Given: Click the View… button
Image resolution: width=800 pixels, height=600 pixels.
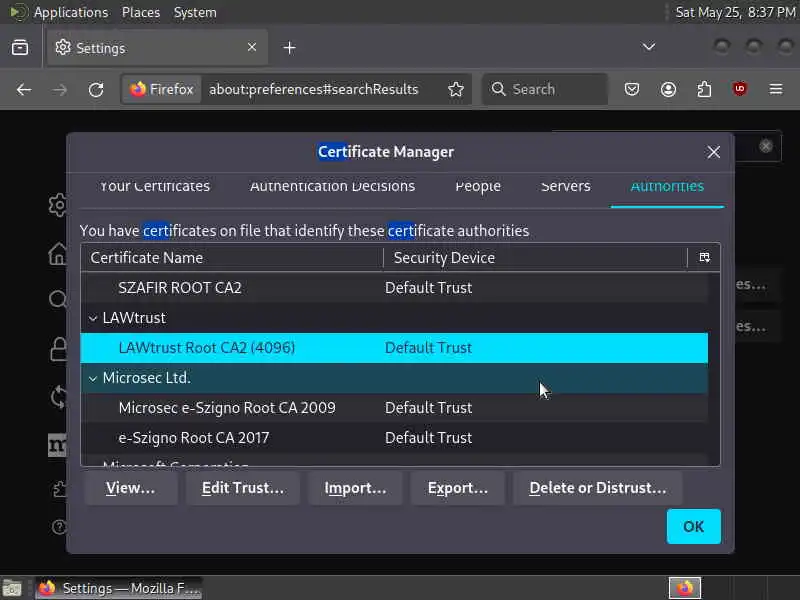Looking at the screenshot, I should point(131,488).
